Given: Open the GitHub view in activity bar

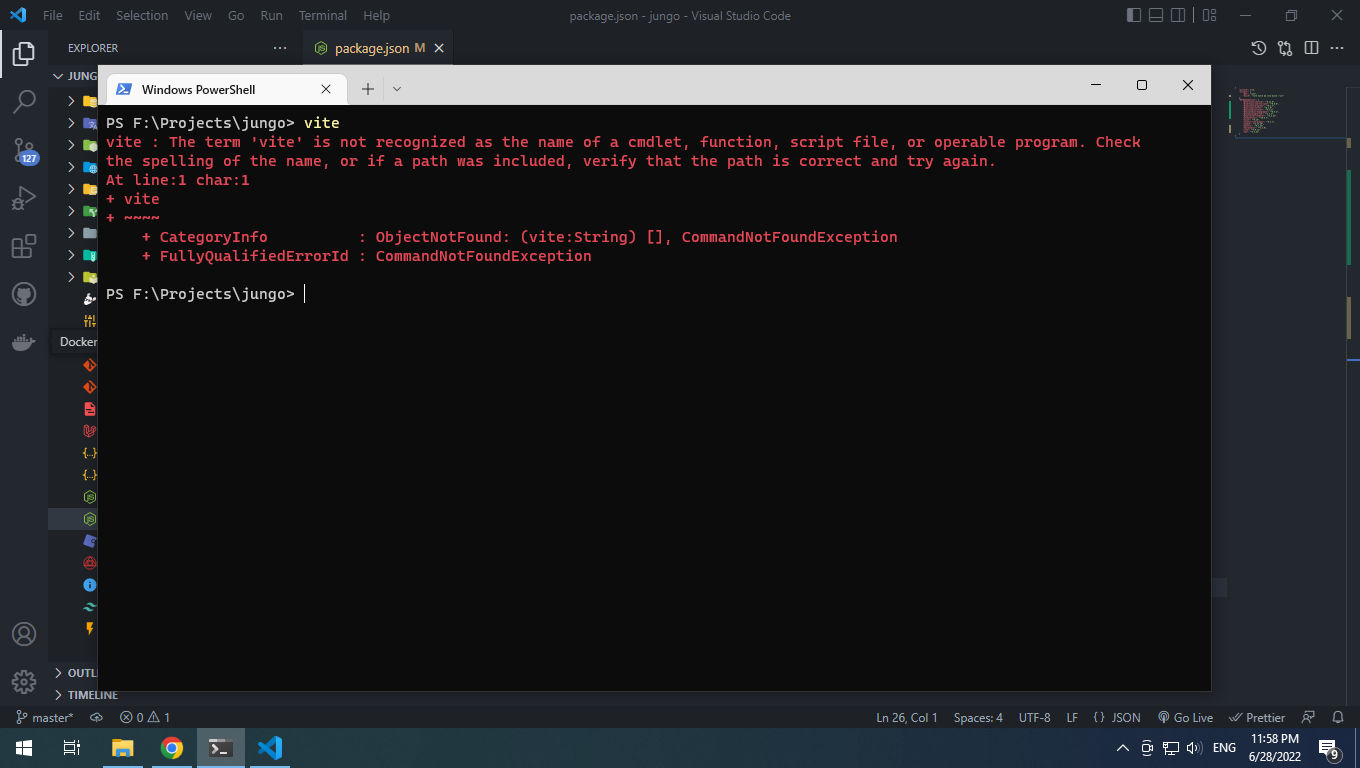Looking at the screenshot, I should pyautogui.click(x=24, y=294).
